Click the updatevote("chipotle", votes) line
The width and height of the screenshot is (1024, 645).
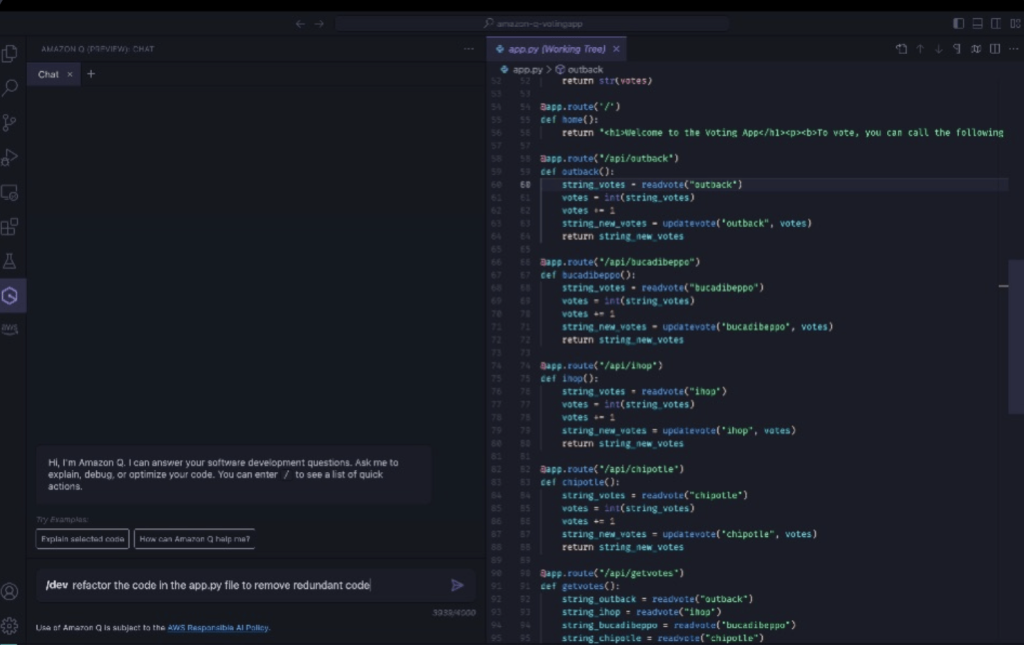pos(689,535)
